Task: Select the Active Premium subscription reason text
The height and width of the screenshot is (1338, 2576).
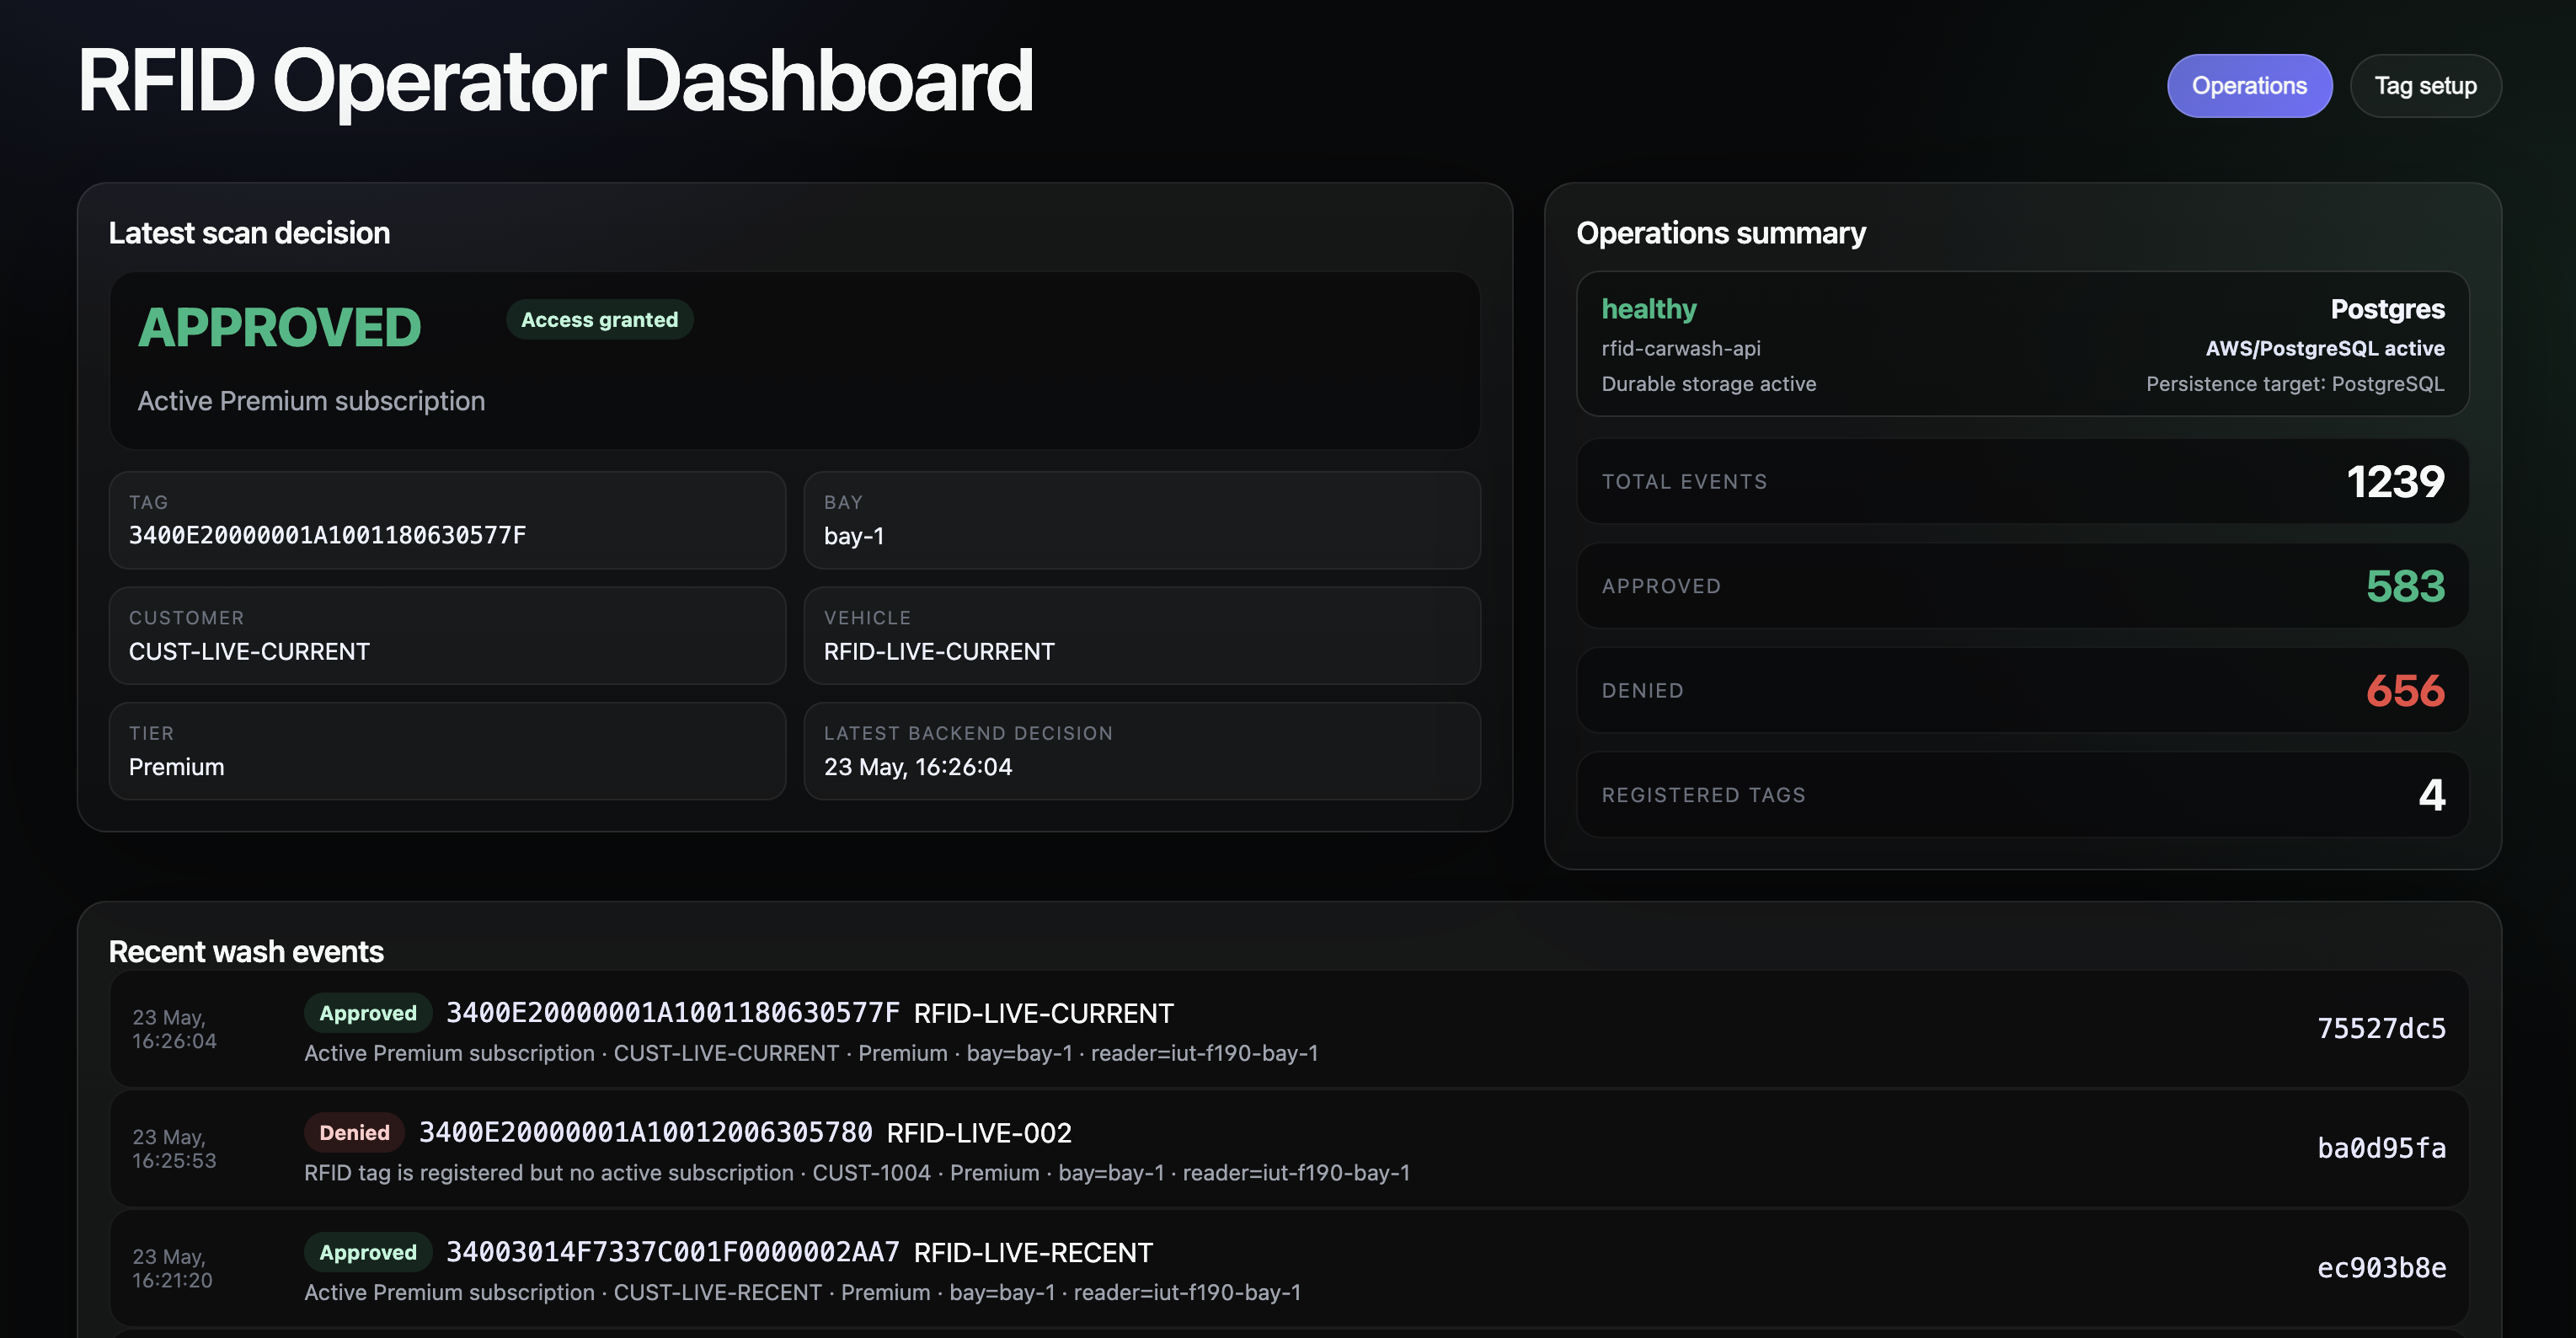Action: 311,401
